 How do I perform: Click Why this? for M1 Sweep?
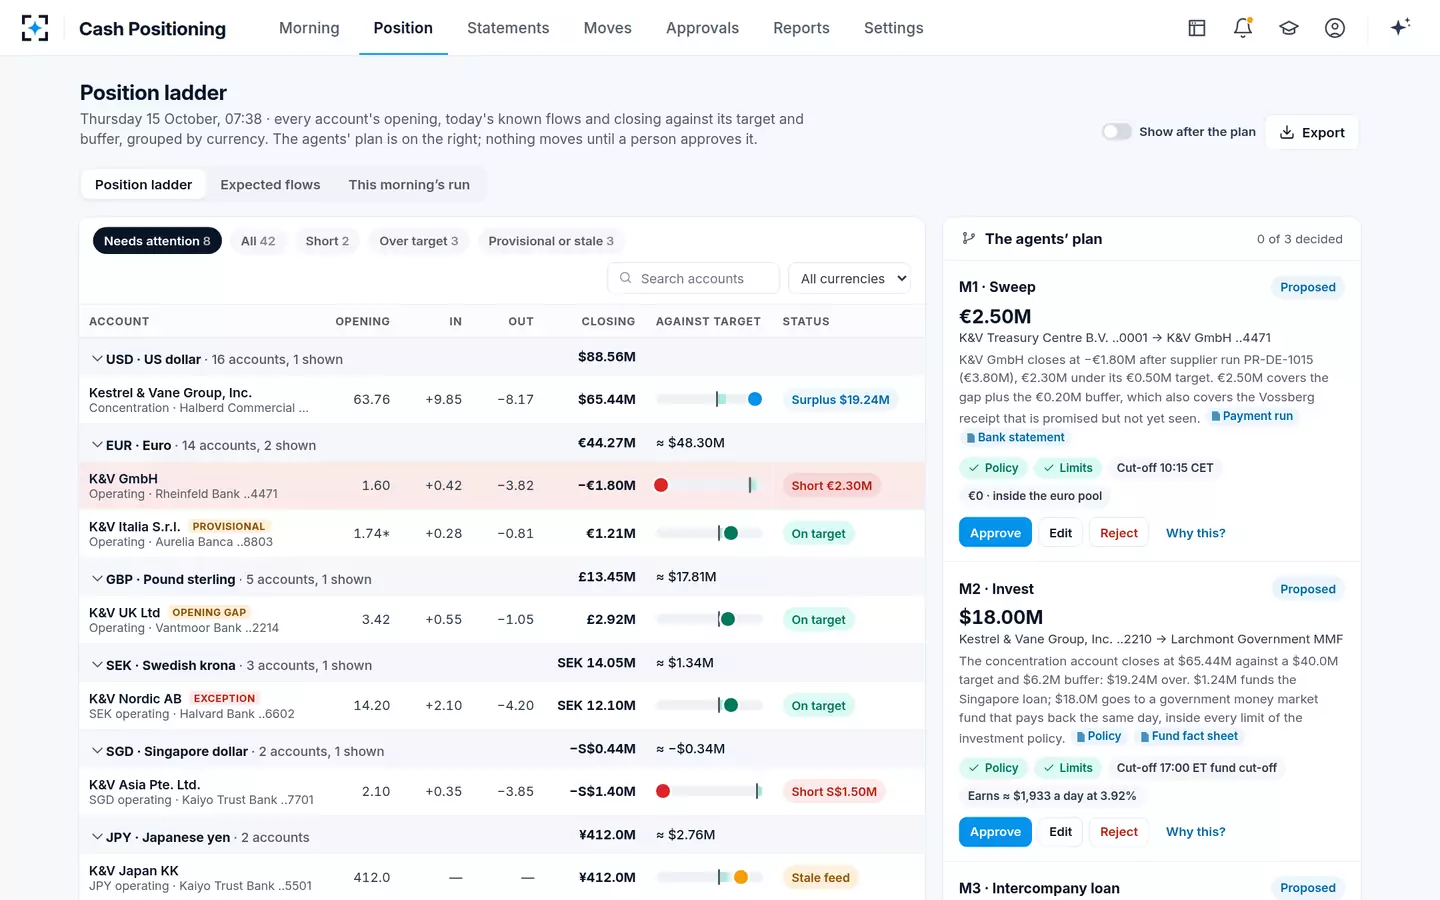click(x=1195, y=533)
